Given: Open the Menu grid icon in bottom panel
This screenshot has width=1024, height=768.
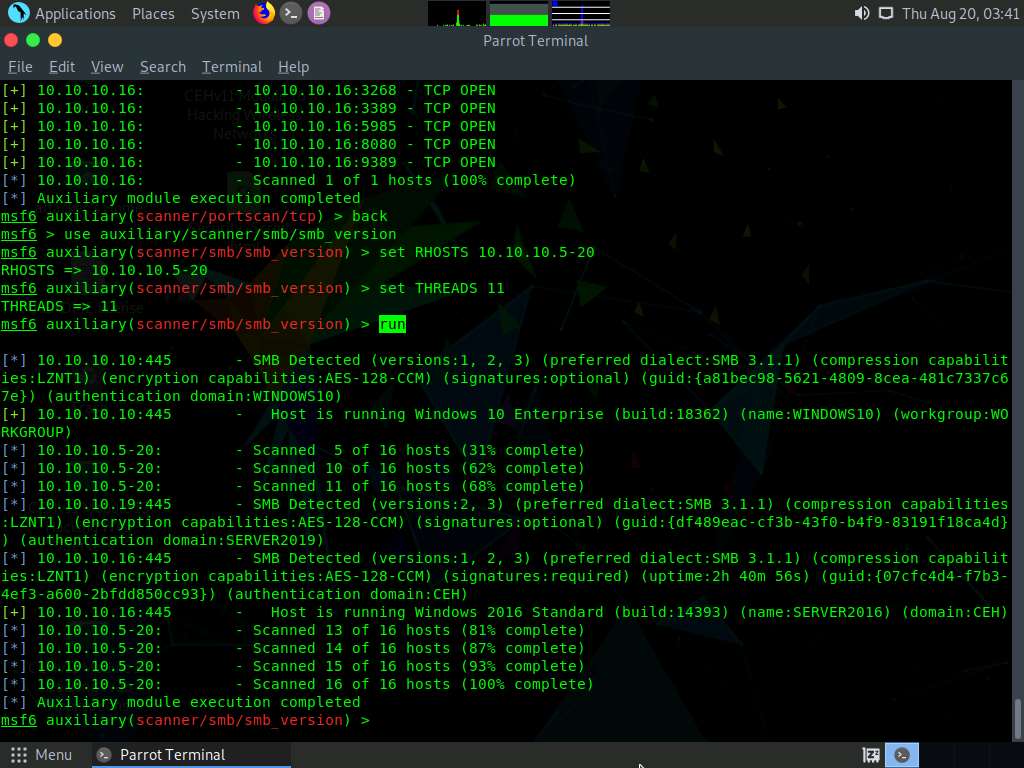Looking at the screenshot, I should click(x=19, y=755).
